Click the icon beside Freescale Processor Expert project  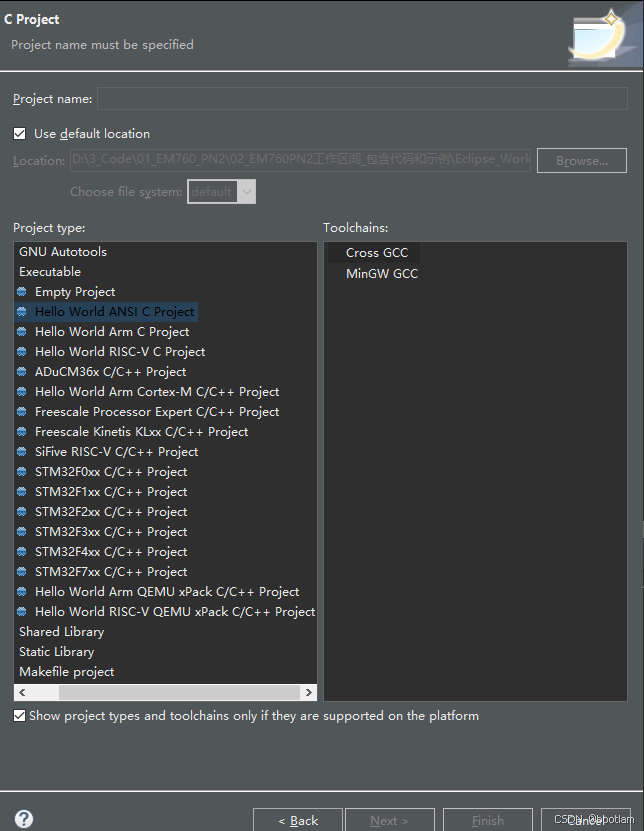pyautogui.click(x=22, y=412)
